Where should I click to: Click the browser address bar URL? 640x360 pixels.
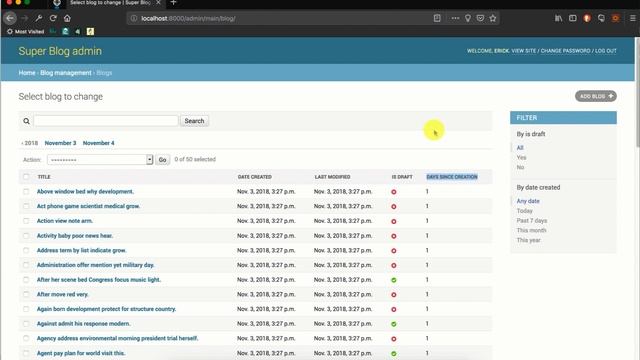(188, 18)
